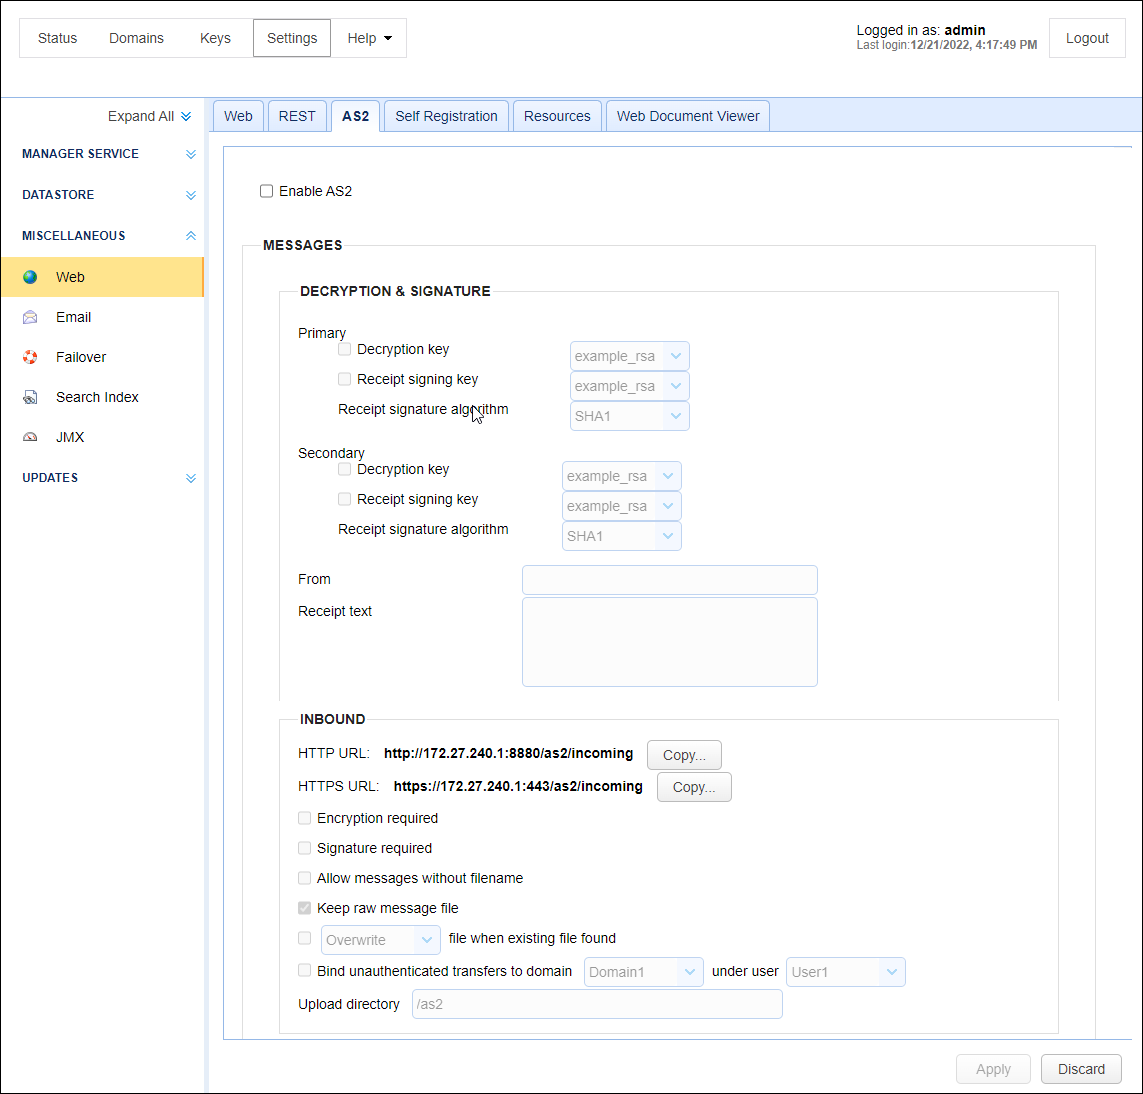The height and width of the screenshot is (1094, 1143).
Task: Open the Keys menu
Action: [215, 38]
